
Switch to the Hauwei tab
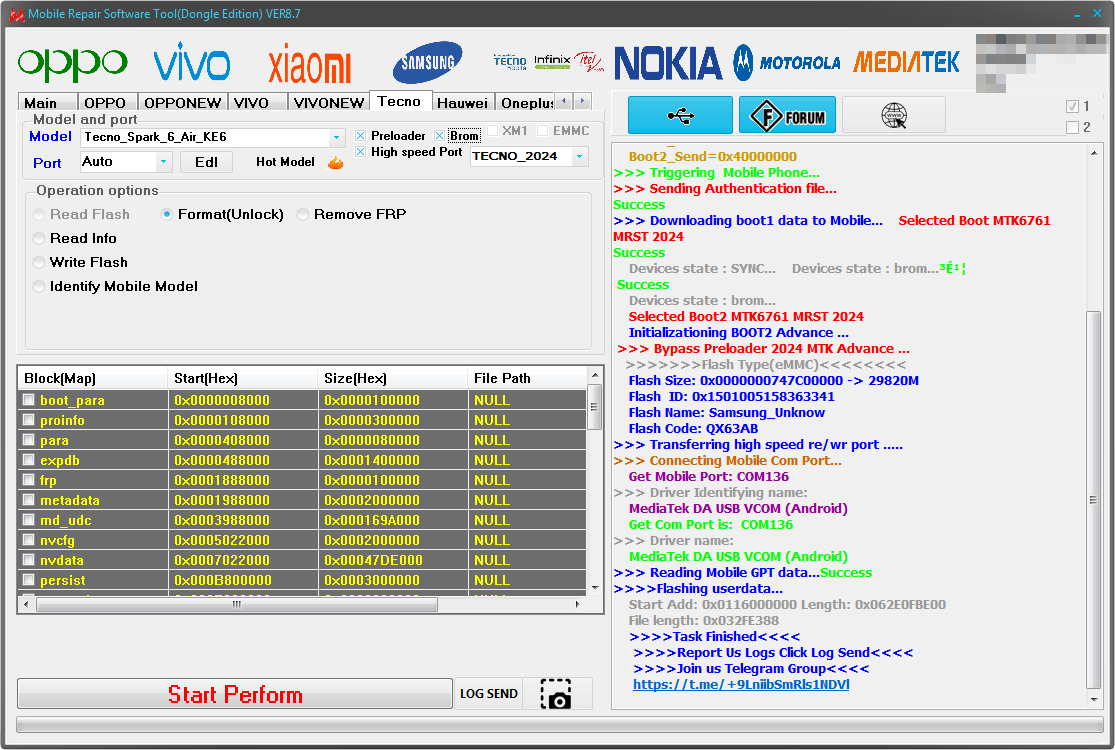(462, 103)
